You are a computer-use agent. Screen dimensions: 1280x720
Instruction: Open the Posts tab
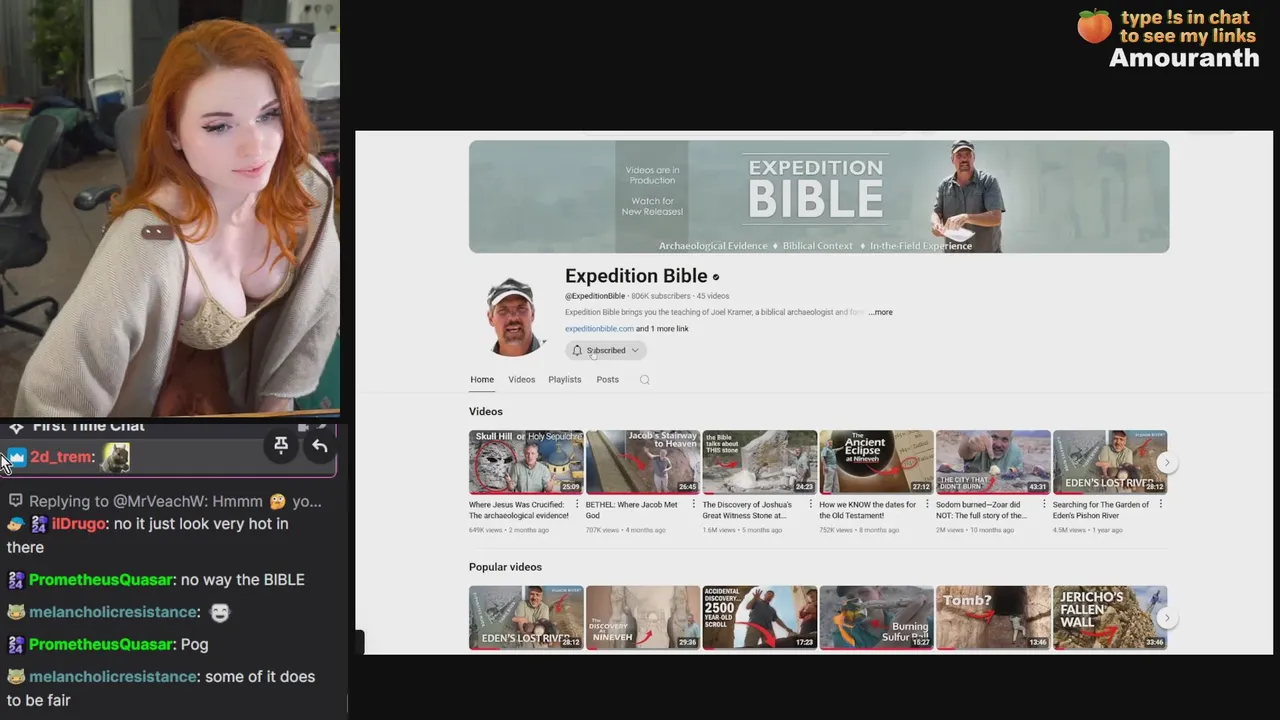[607, 379]
